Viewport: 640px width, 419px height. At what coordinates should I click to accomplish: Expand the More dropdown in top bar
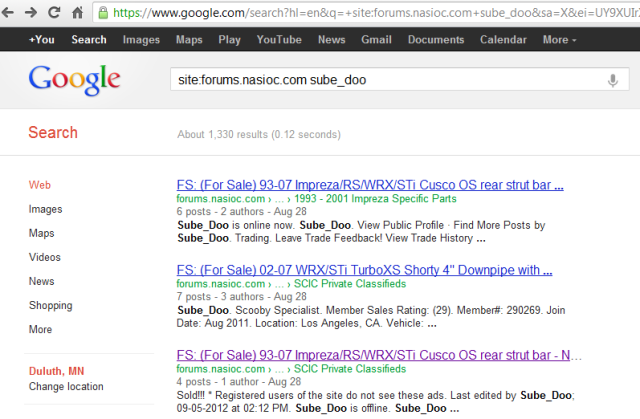559,40
